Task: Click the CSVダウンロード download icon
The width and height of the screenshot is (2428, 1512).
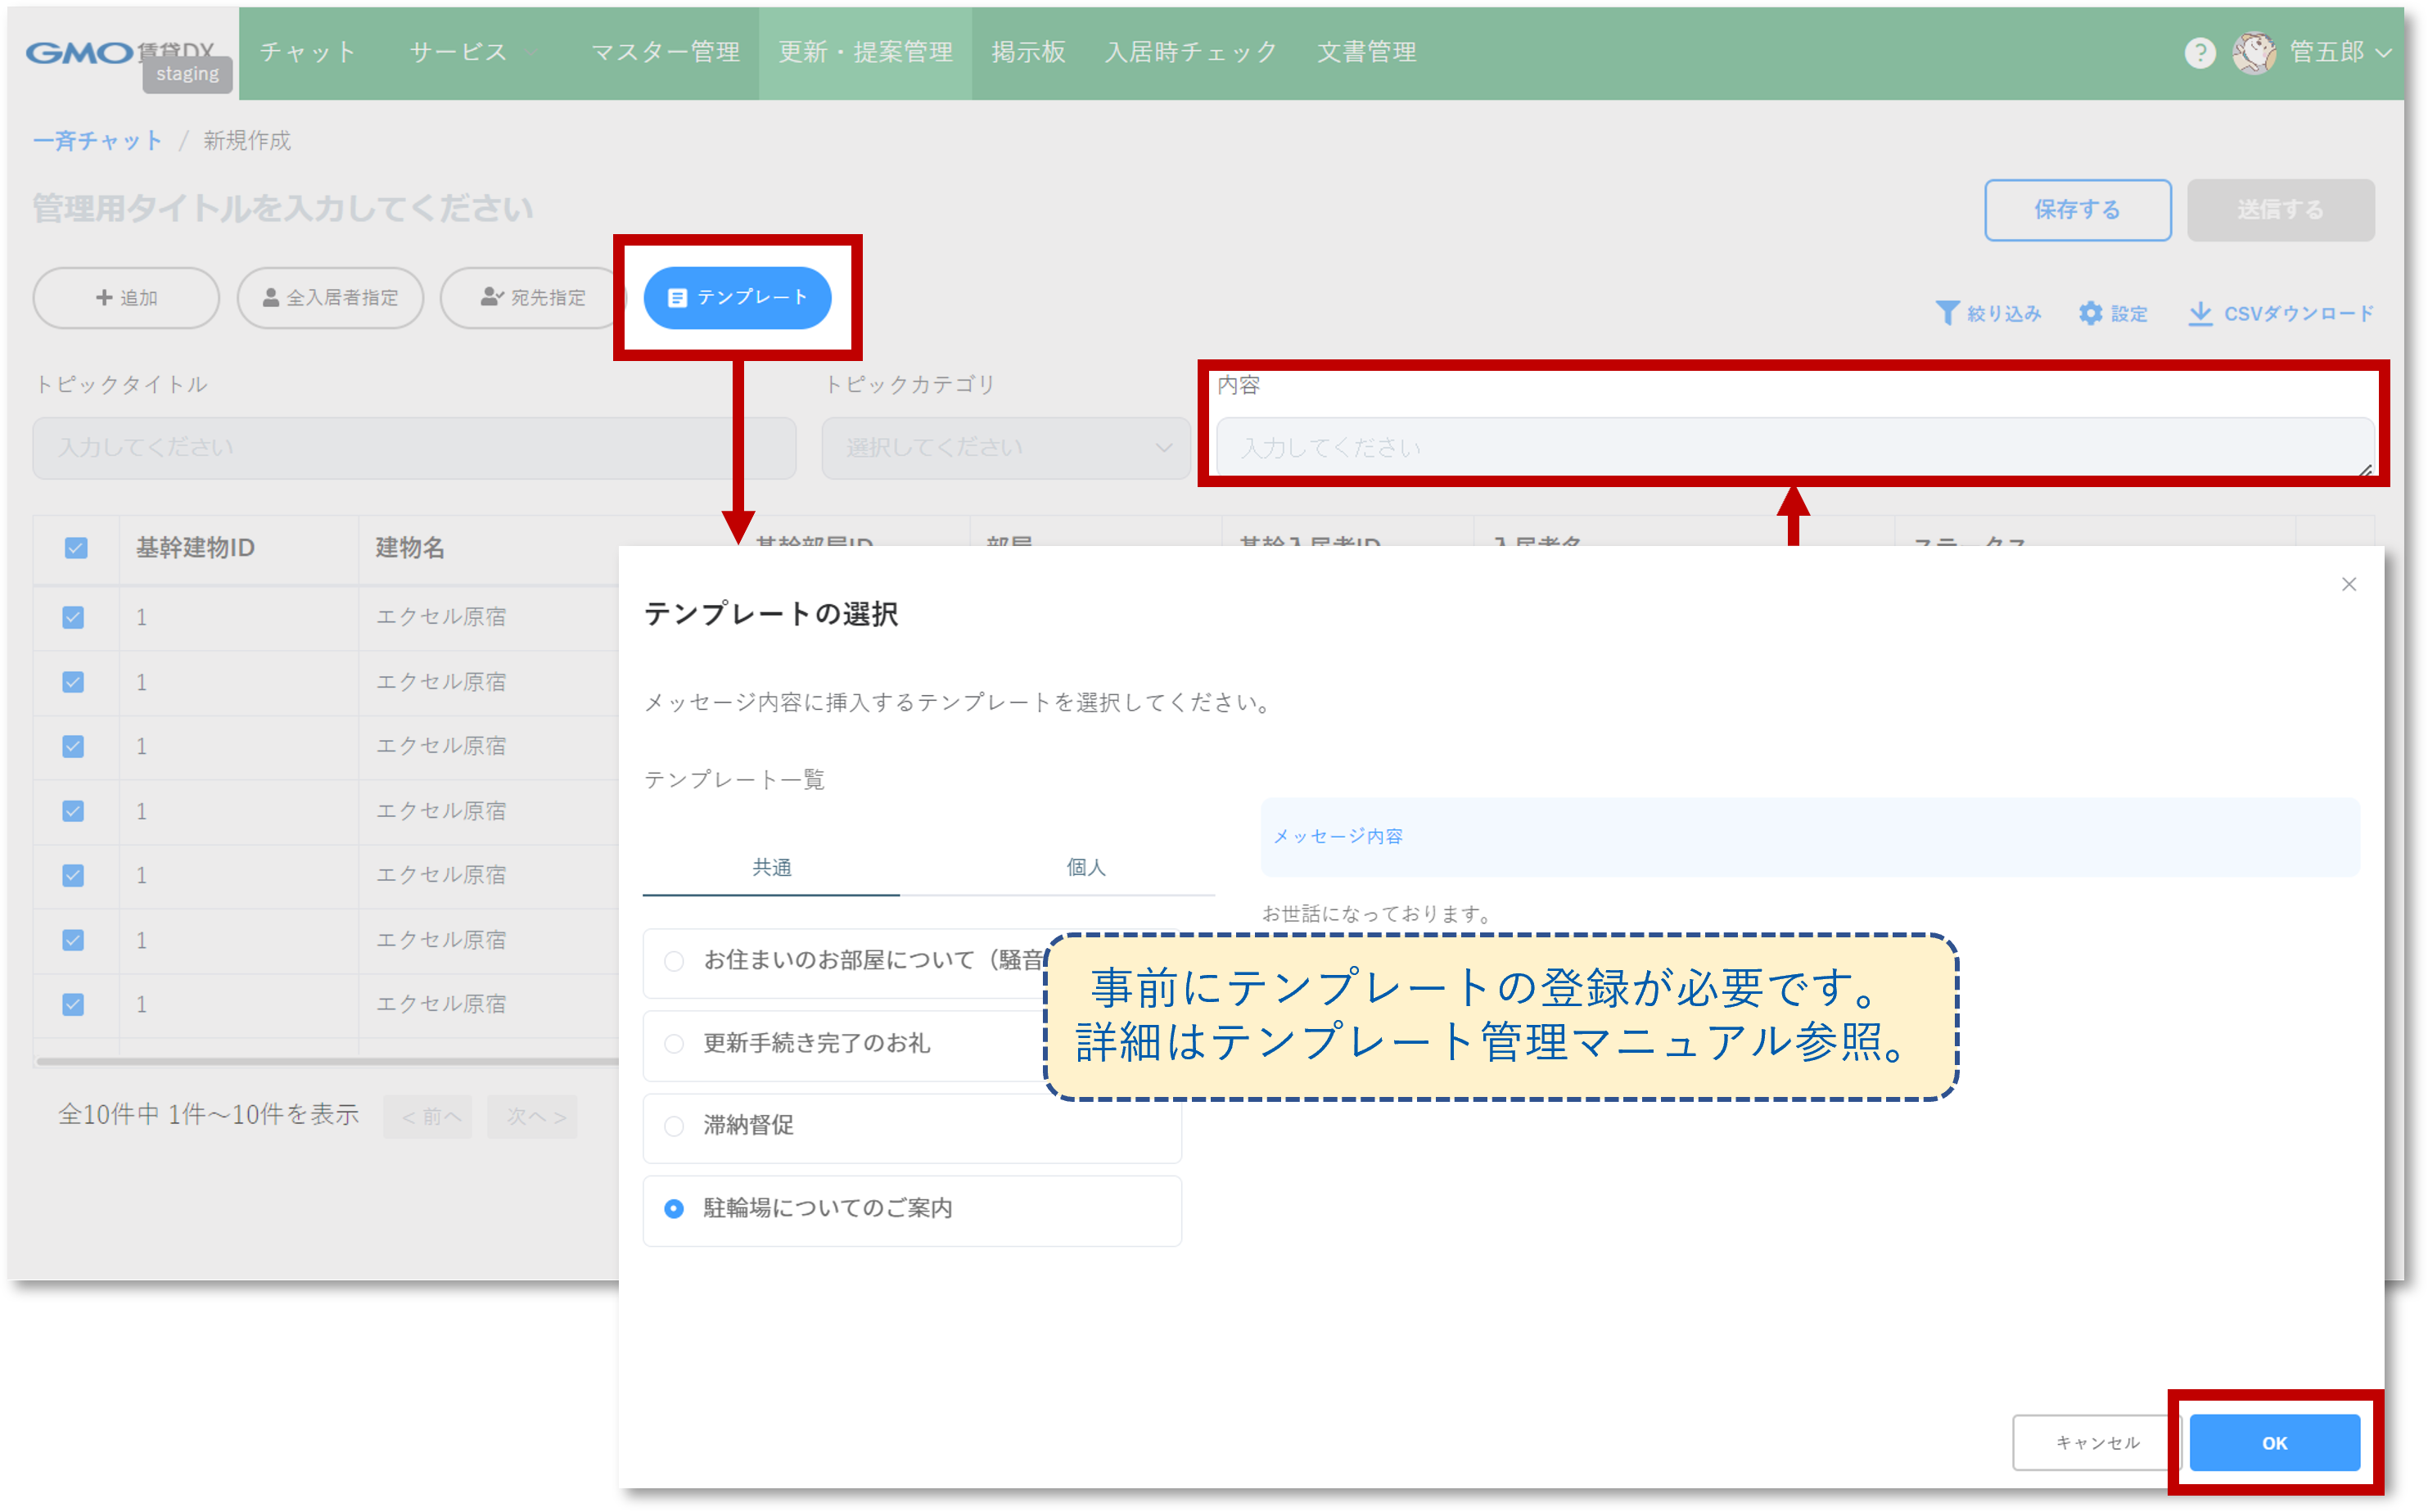Action: pyautogui.click(x=2200, y=314)
